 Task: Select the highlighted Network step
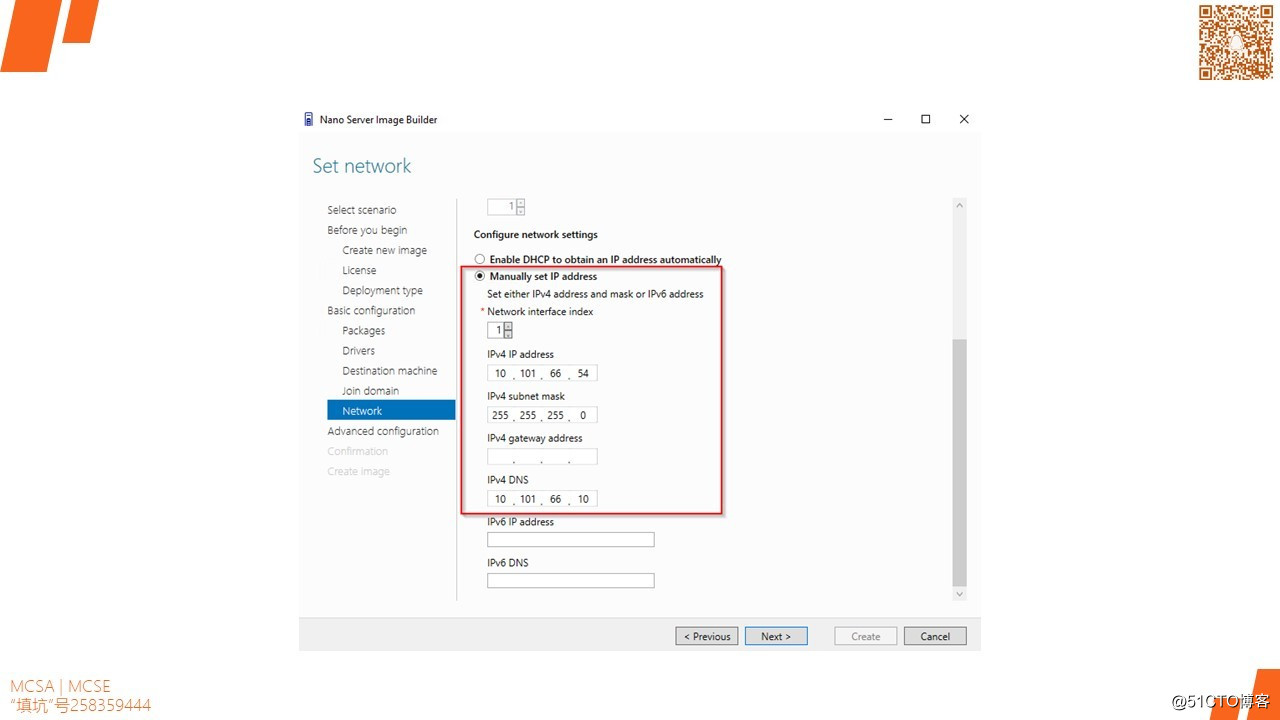(x=391, y=411)
